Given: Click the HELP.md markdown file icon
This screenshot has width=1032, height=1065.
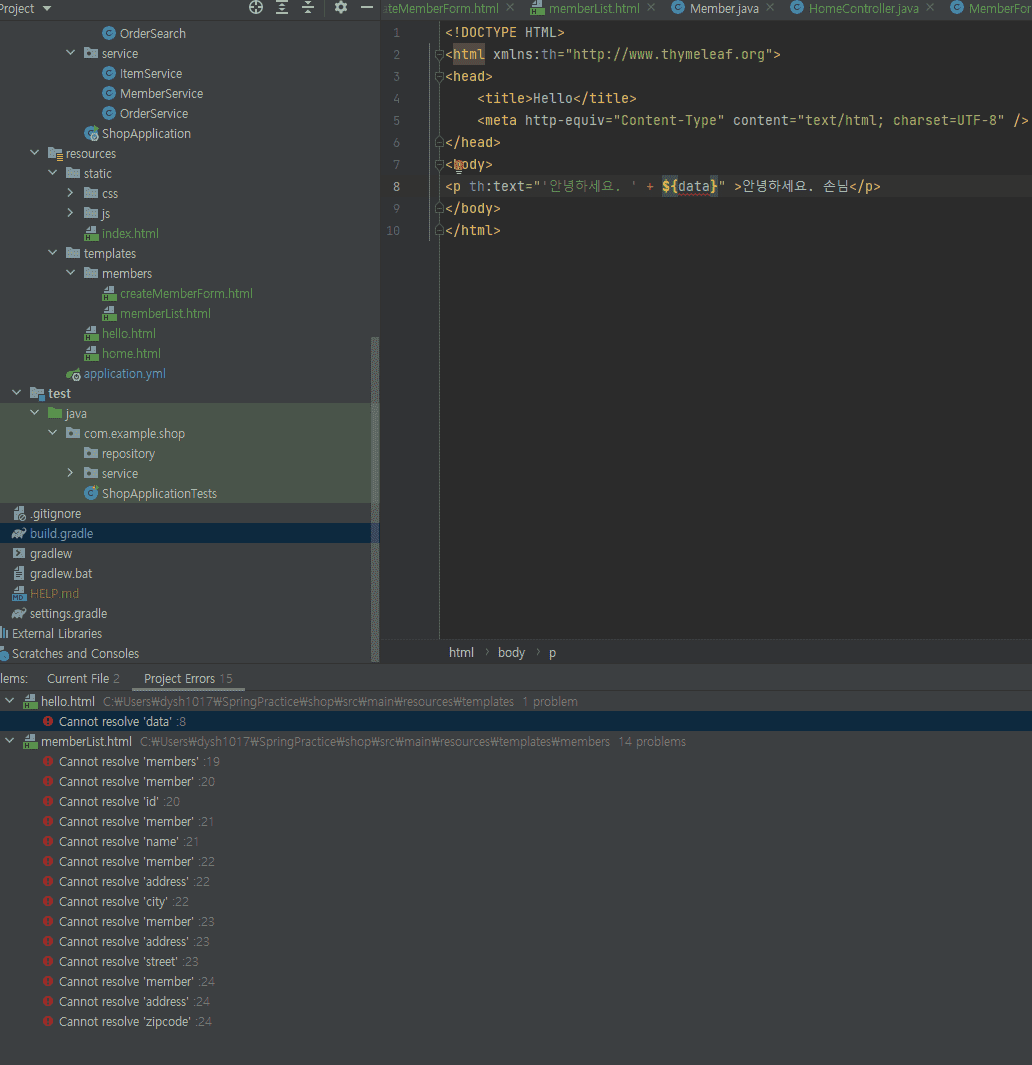Looking at the screenshot, I should (19, 594).
